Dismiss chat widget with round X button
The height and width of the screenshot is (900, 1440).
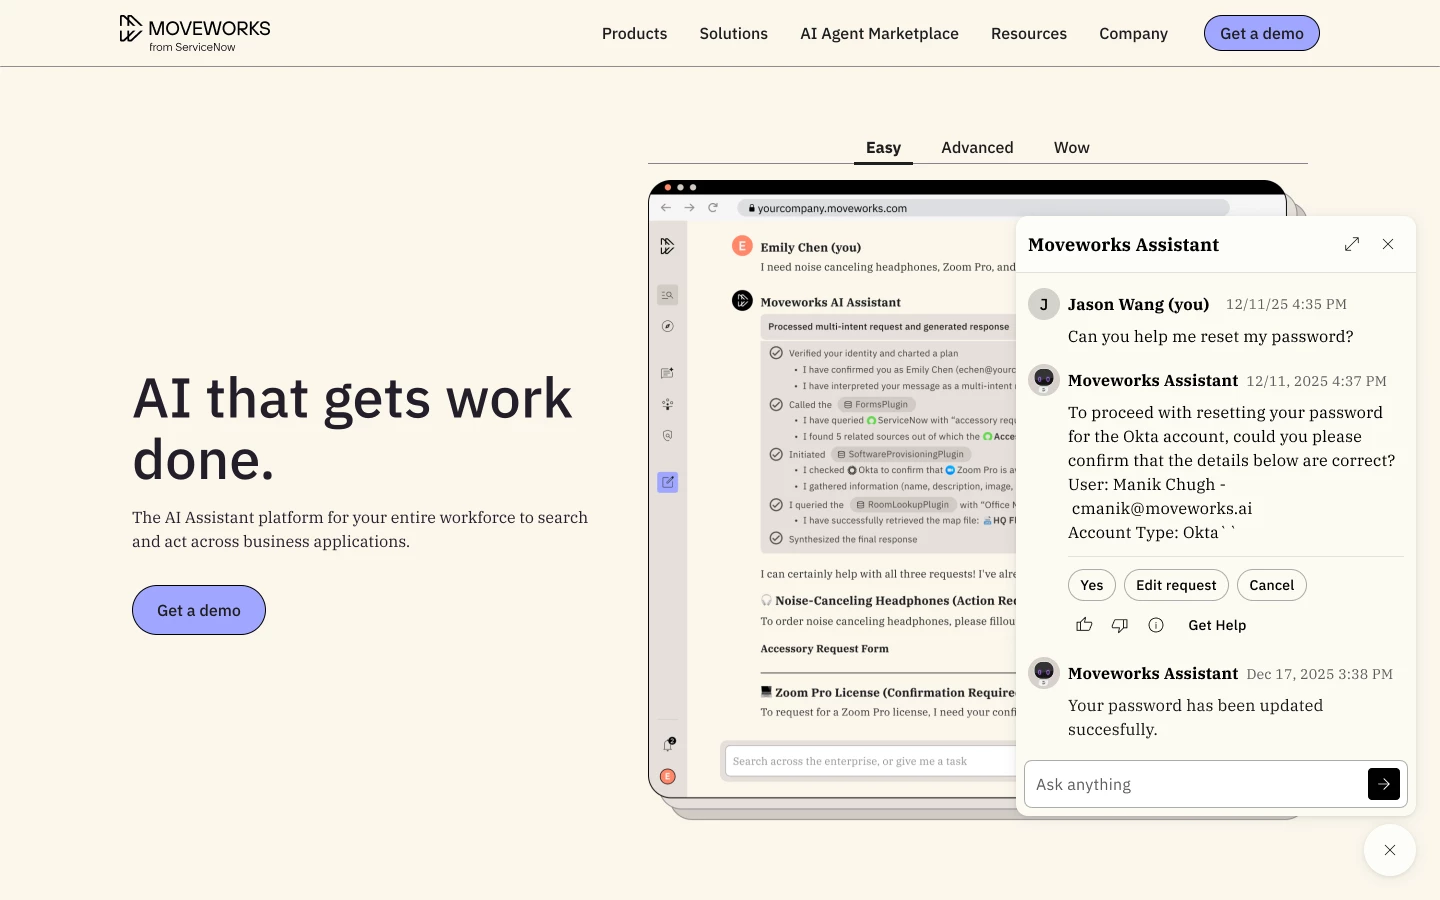pos(1390,850)
